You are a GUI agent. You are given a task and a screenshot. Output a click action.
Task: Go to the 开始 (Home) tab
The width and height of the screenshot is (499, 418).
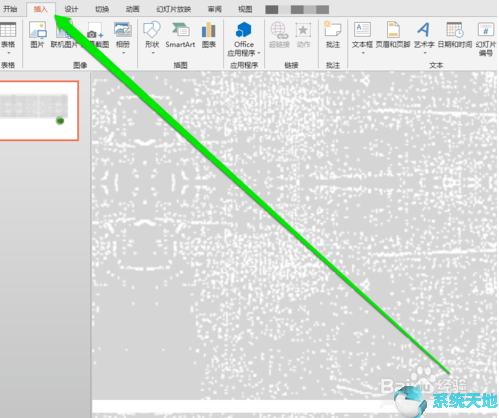[10, 9]
